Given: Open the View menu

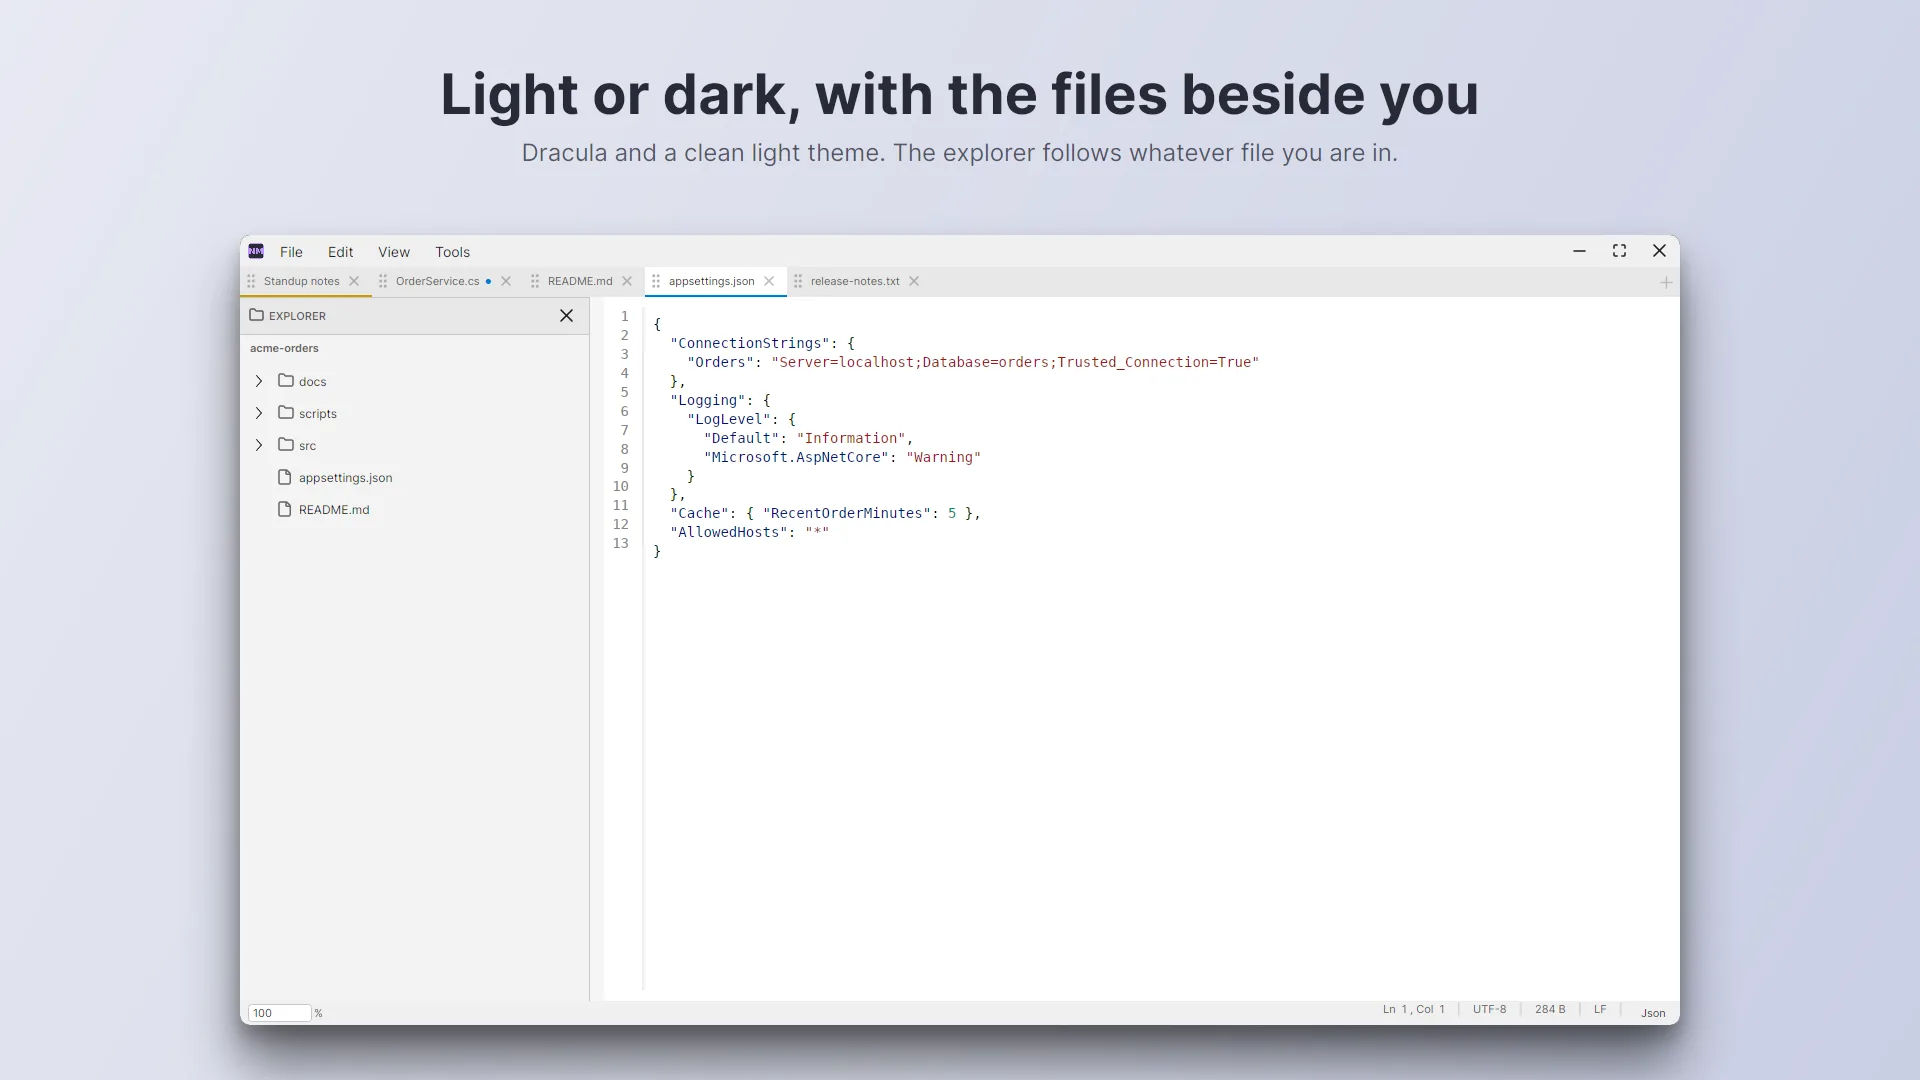Looking at the screenshot, I should 394,252.
